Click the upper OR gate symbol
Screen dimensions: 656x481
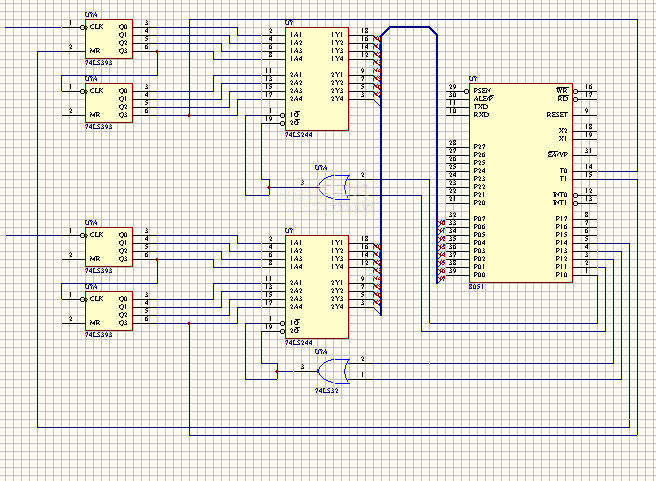pos(332,185)
